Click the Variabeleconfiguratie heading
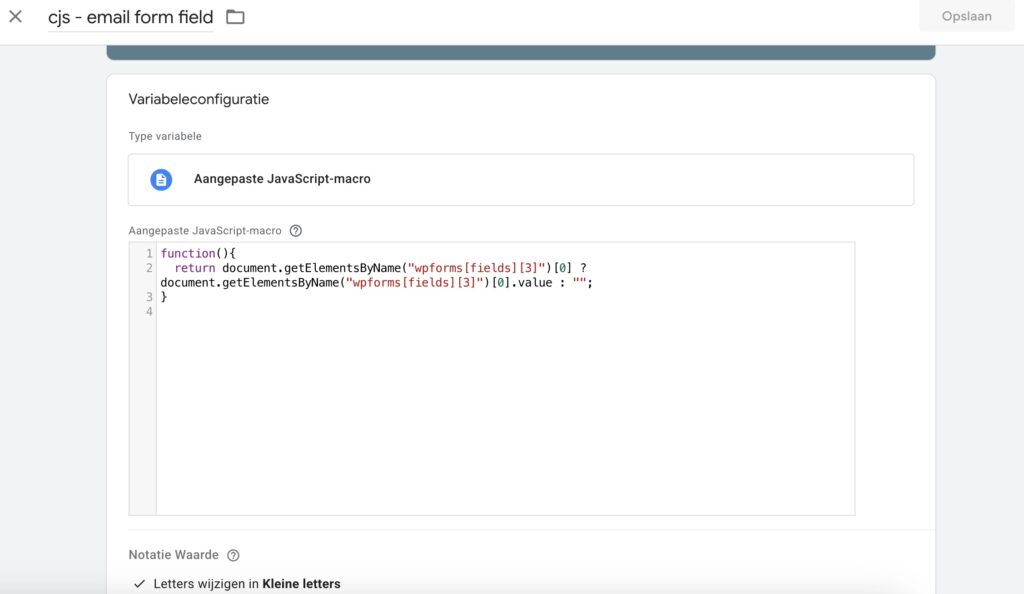 199,99
